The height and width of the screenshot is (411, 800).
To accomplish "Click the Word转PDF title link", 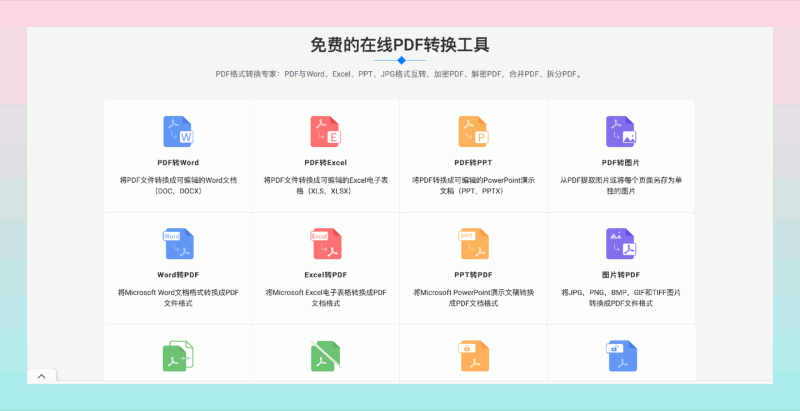I will [x=178, y=275].
